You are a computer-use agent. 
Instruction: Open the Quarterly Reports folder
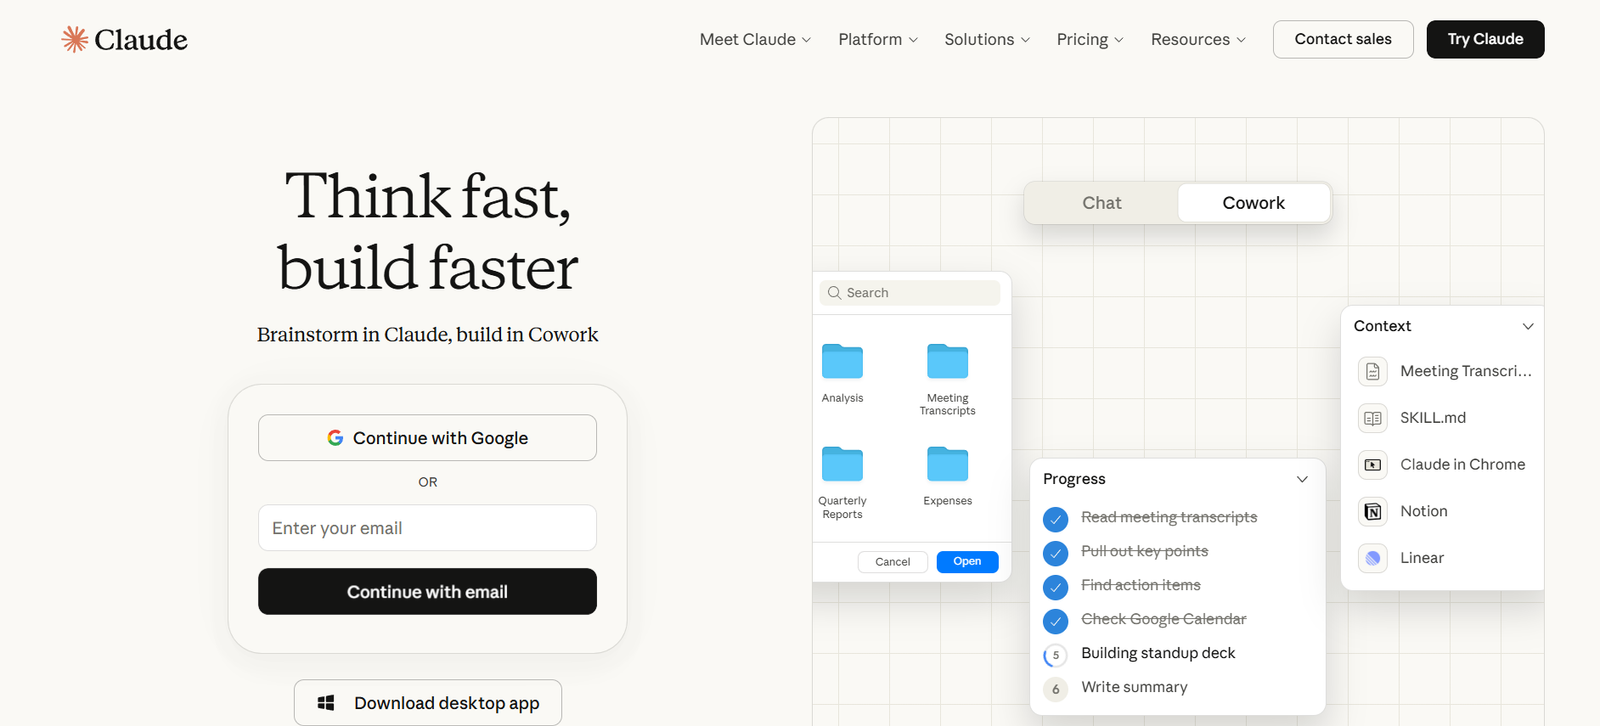pos(842,465)
